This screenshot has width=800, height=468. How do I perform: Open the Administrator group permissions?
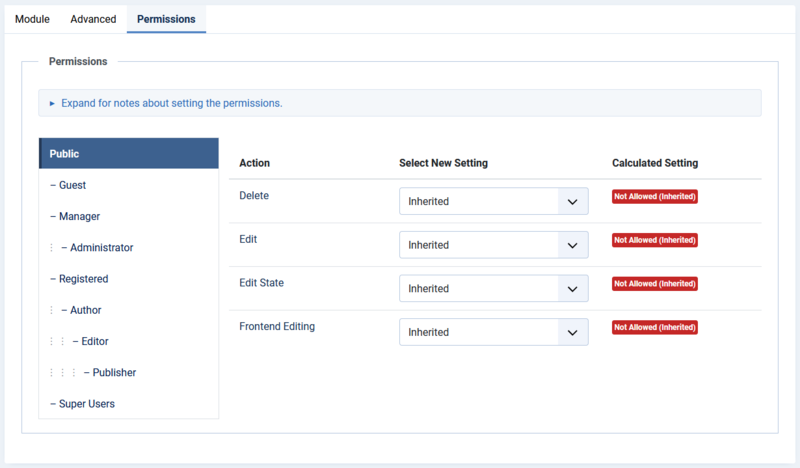pyautogui.click(x=129, y=248)
